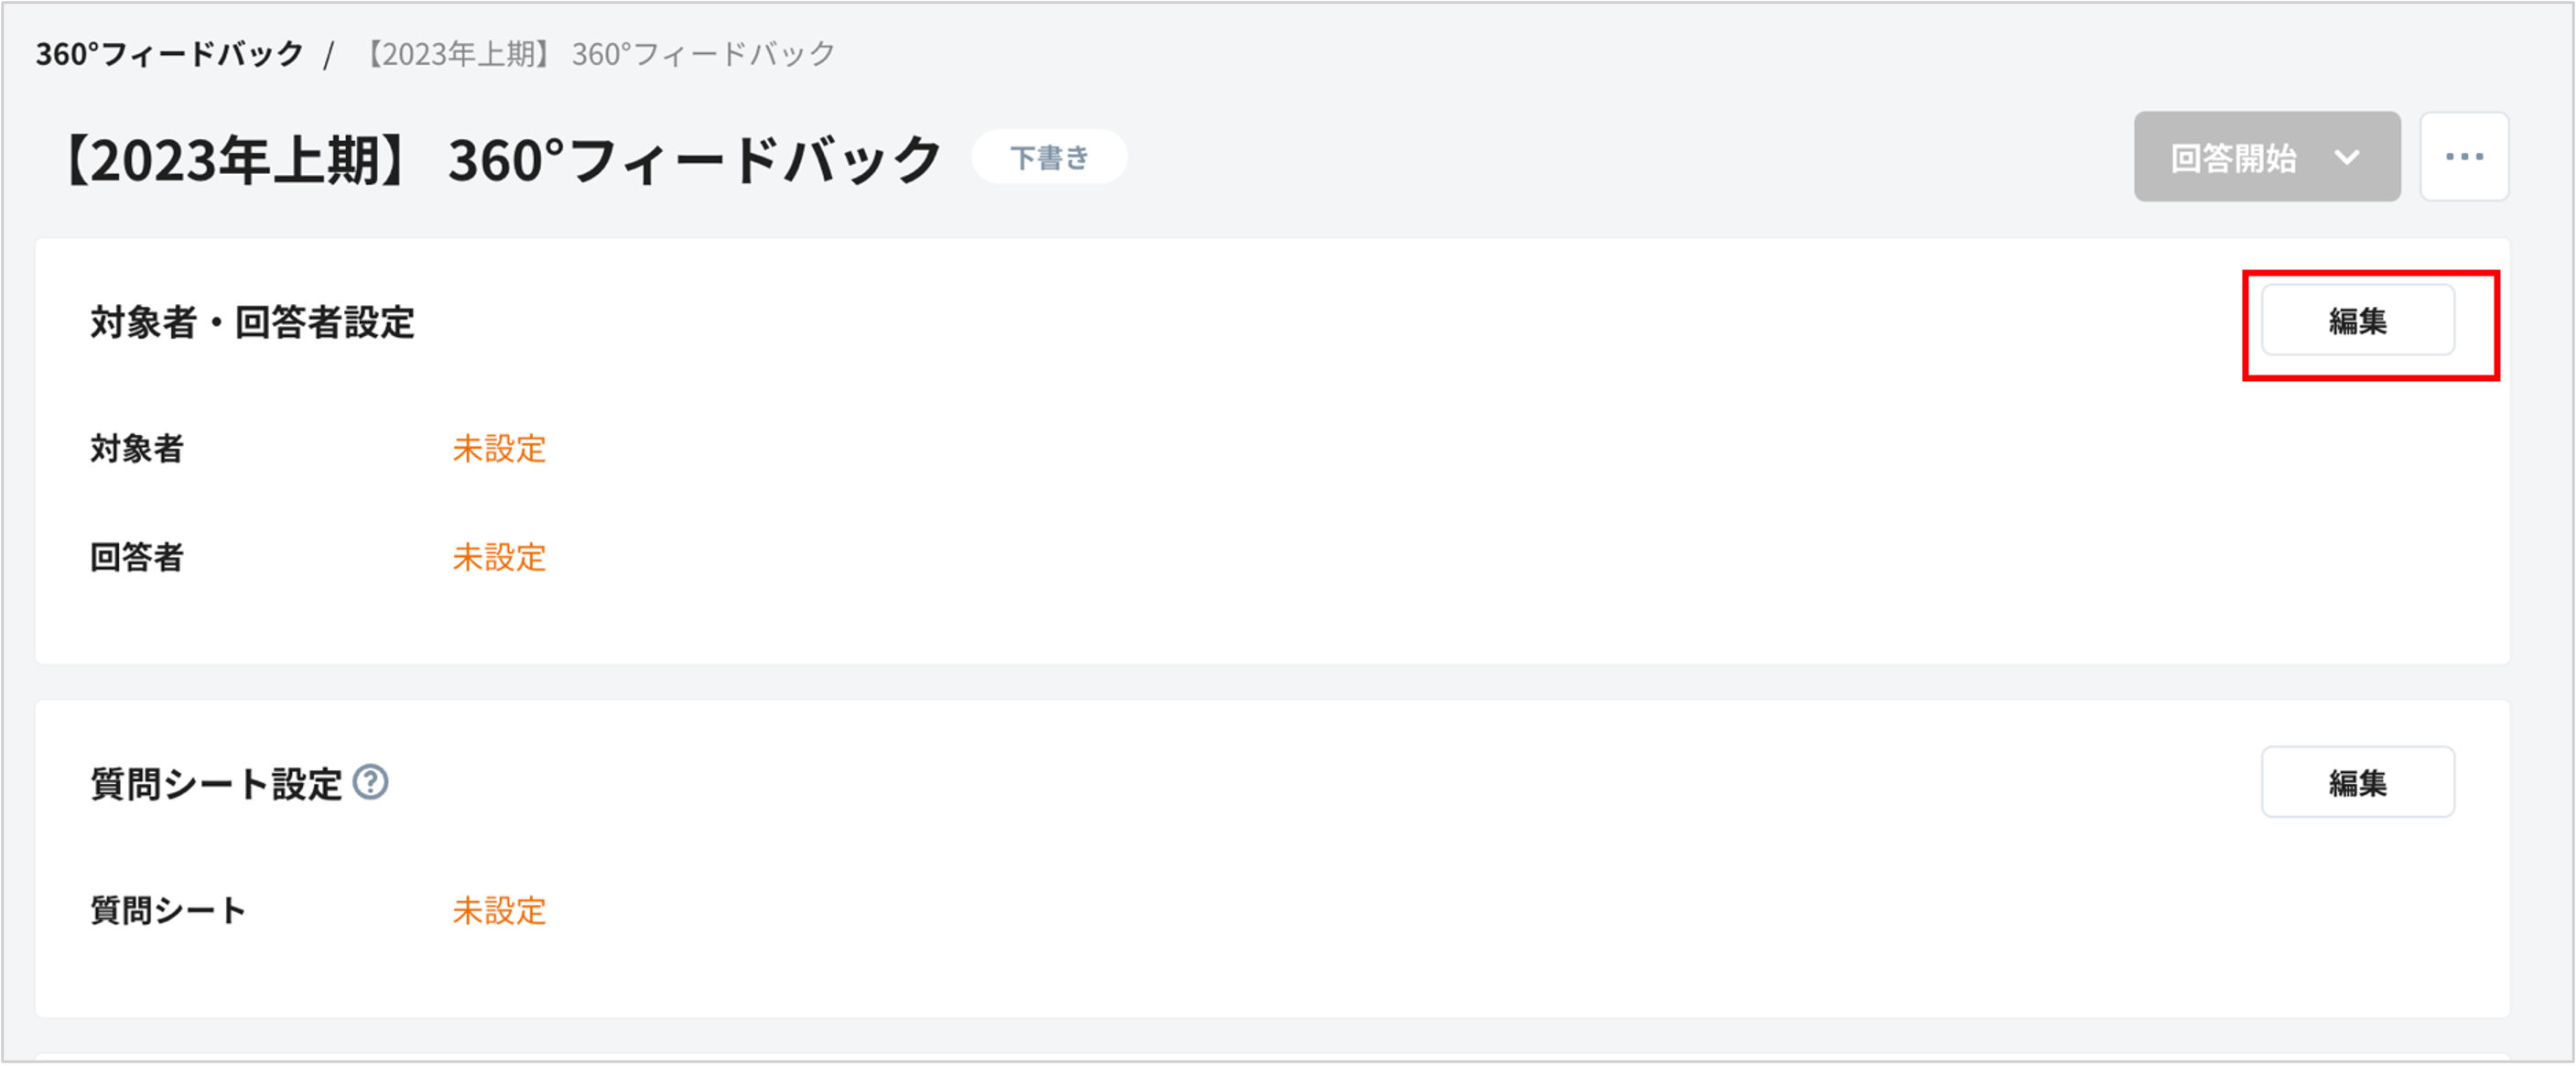Configure targets via 対象者 未設定
This screenshot has height=1066, width=2576.
point(499,450)
